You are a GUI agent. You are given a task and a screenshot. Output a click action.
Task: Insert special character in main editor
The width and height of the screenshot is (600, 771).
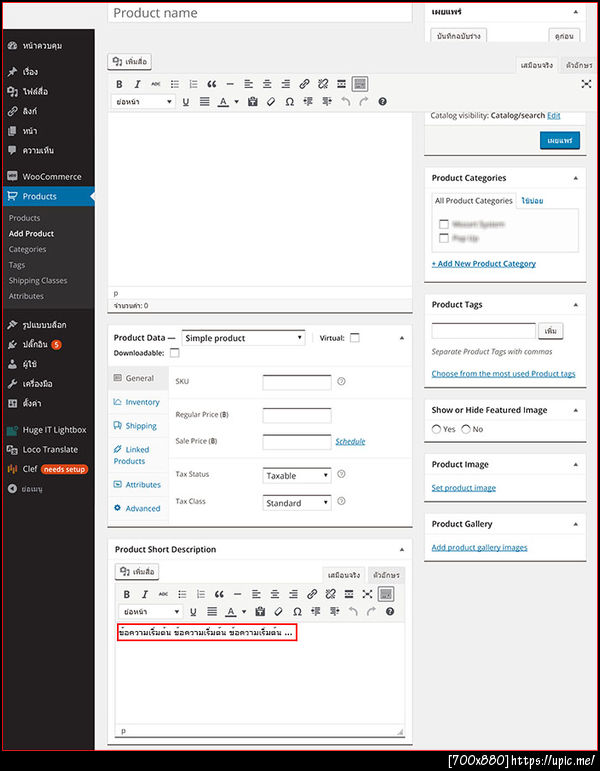click(290, 102)
